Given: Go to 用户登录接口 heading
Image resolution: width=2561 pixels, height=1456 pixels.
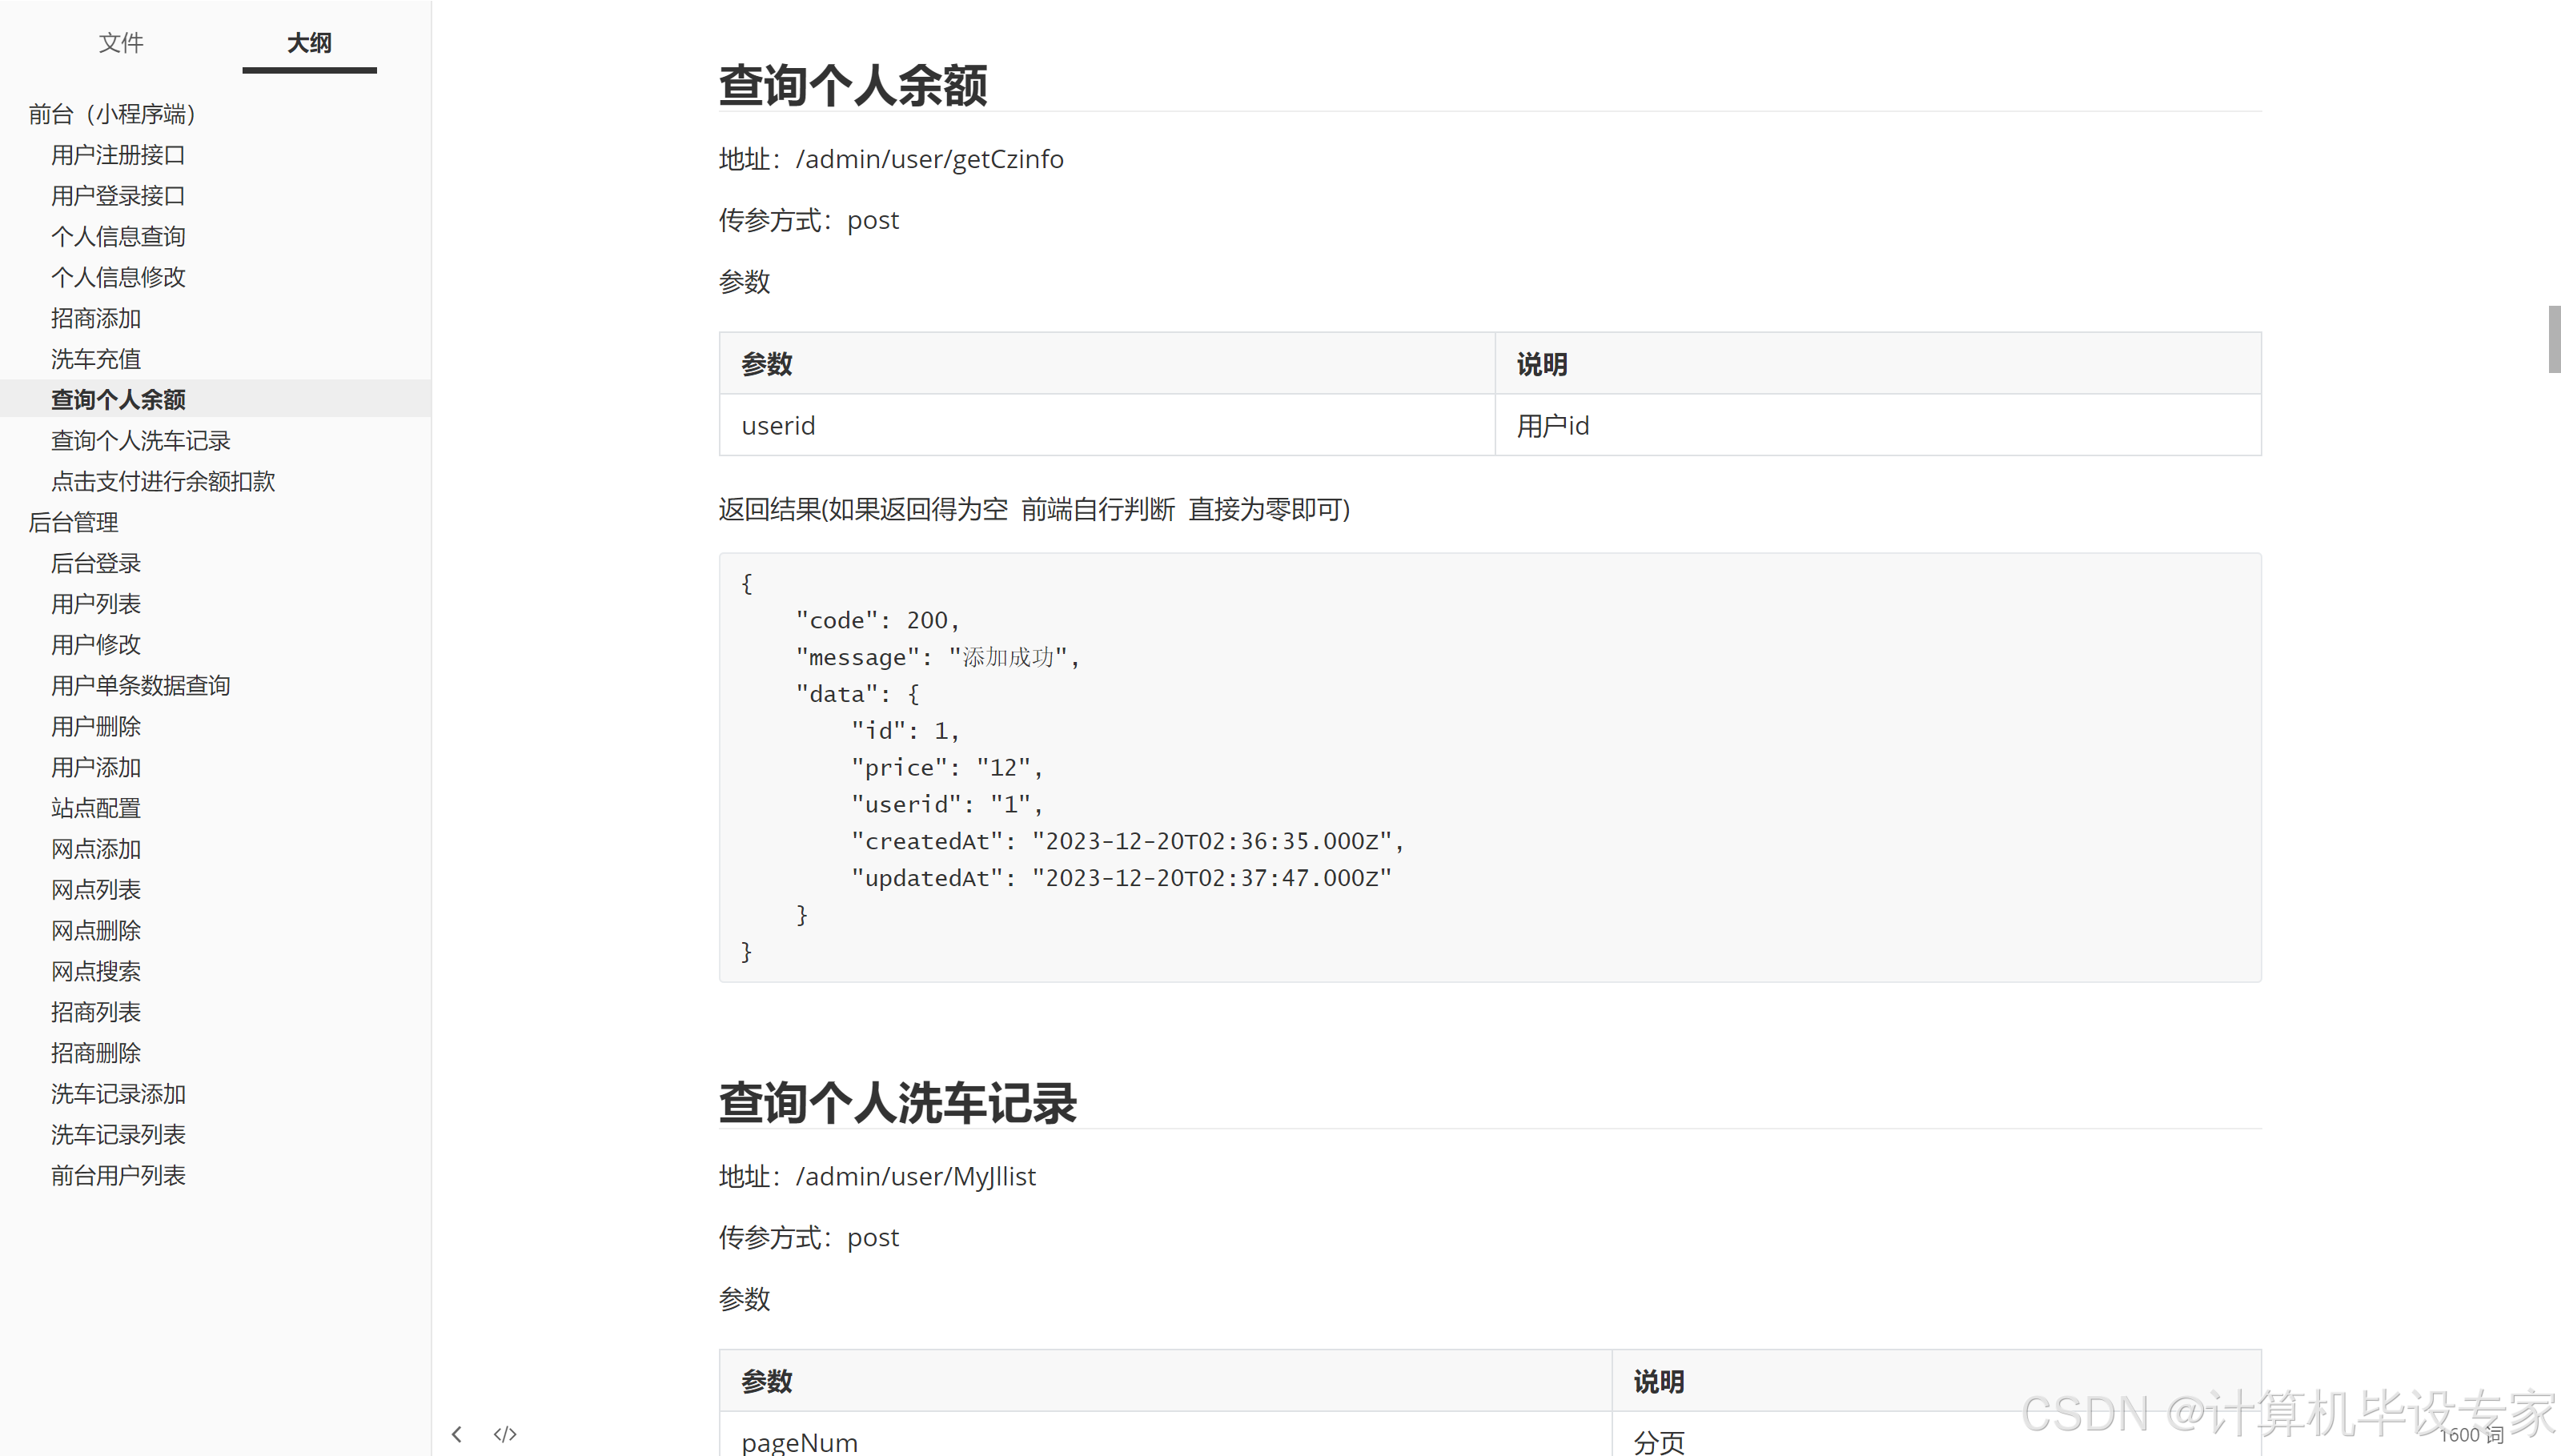Looking at the screenshot, I should 118,196.
